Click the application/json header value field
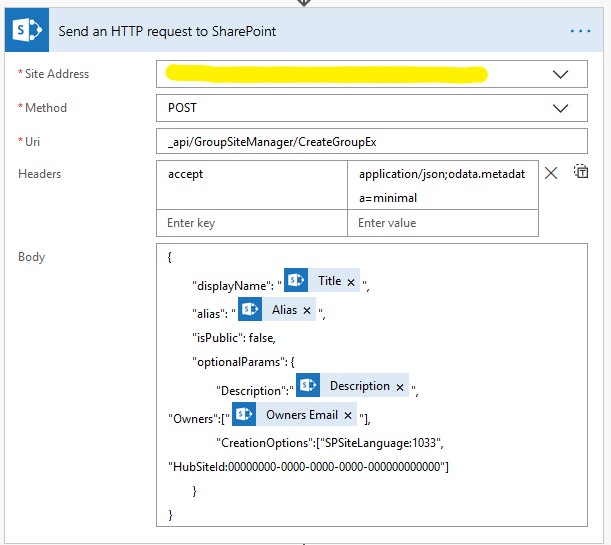Image resolution: width=611 pixels, height=545 pixels. click(x=443, y=185)
